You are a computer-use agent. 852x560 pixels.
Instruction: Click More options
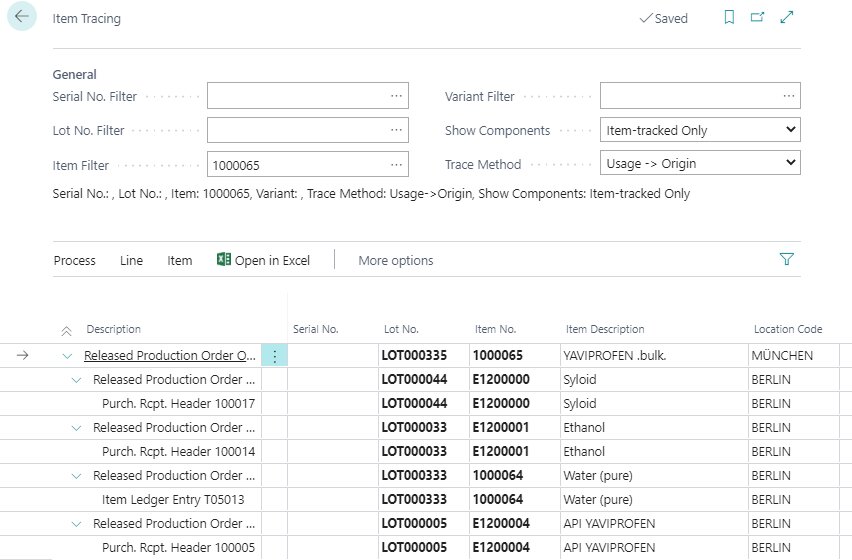pos(395,260)
